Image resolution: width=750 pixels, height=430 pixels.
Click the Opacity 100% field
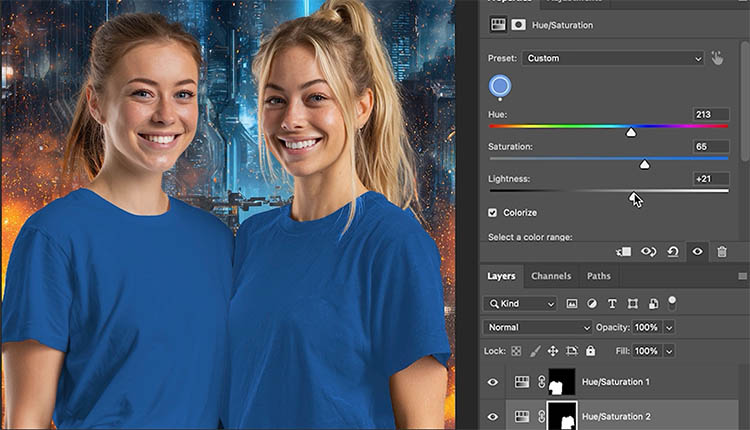647,328
